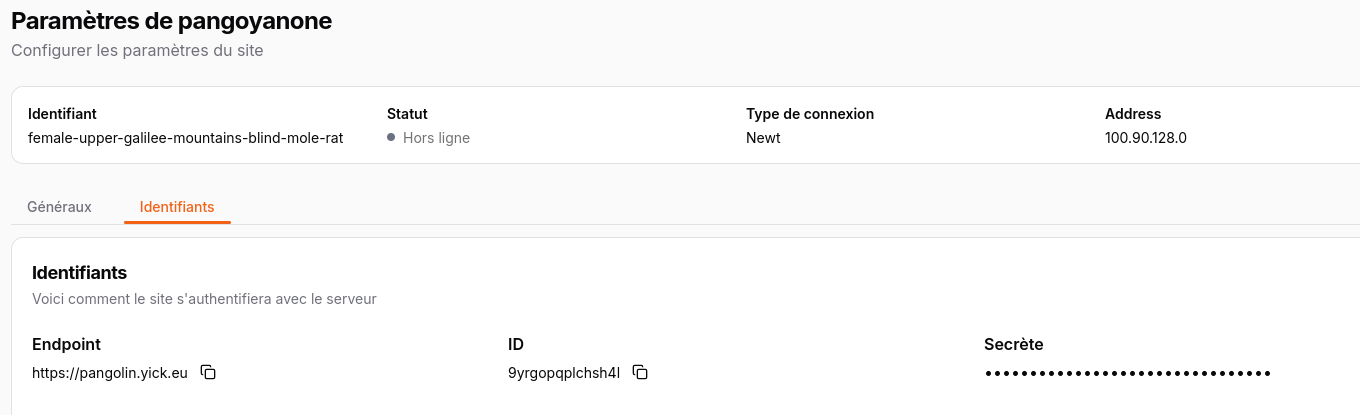
Task: Click the Address label in info card
Action: click(1133, 114)
